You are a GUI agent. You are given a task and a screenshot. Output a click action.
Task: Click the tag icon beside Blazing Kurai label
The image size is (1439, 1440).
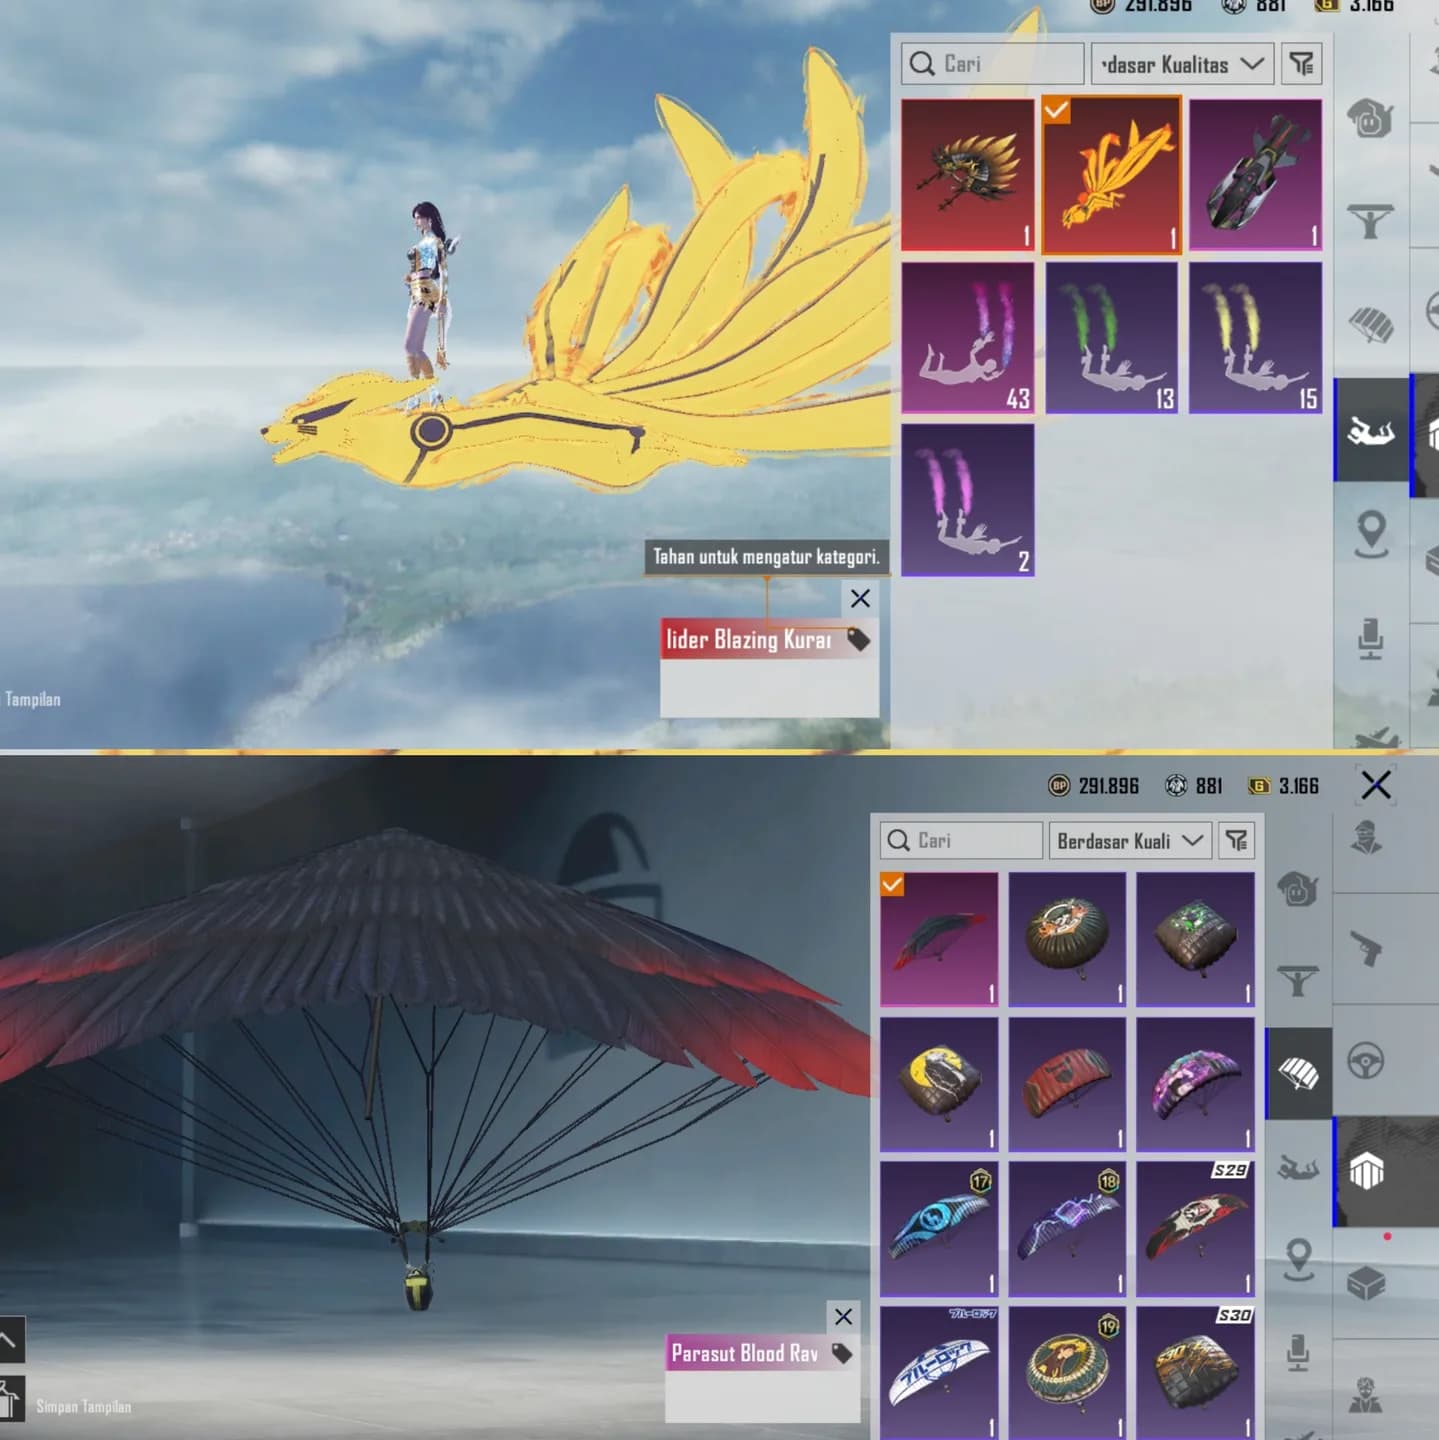858,639
